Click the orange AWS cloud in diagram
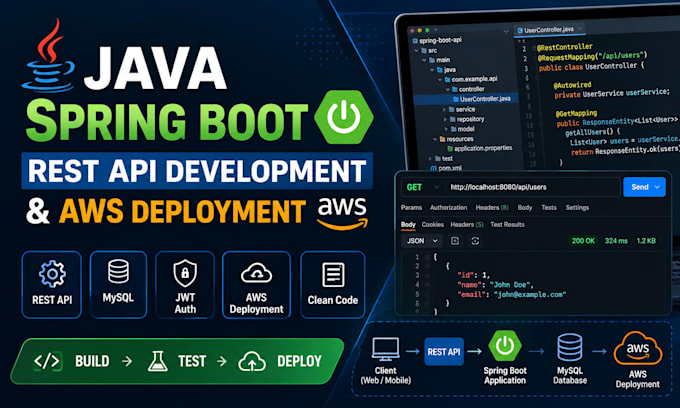 click(x=638, y=349)
